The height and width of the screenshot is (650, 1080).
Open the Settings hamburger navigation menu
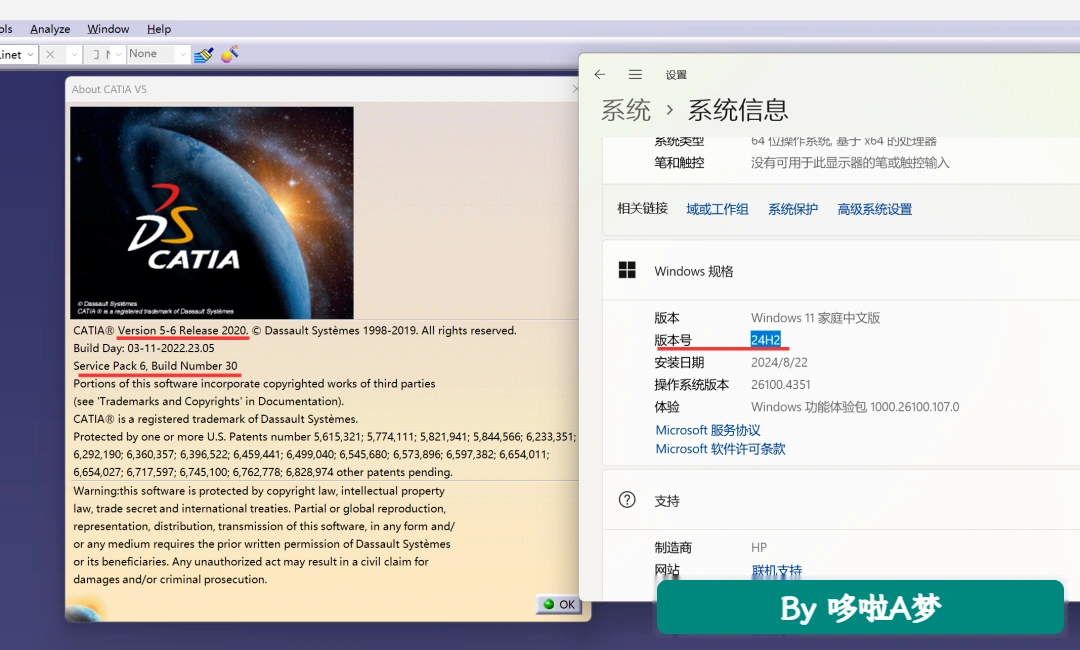[635, 74]
